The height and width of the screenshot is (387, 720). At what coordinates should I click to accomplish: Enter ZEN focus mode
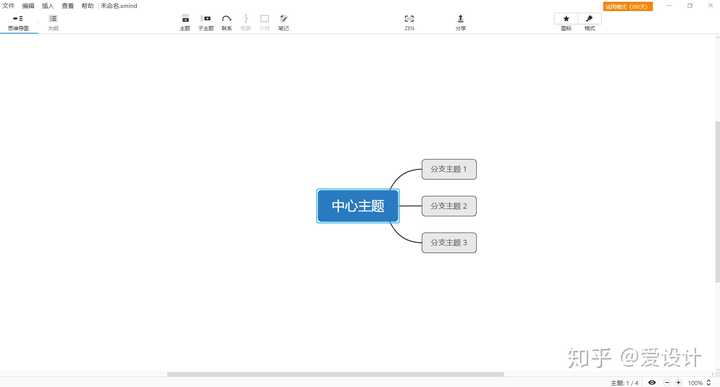409,22
